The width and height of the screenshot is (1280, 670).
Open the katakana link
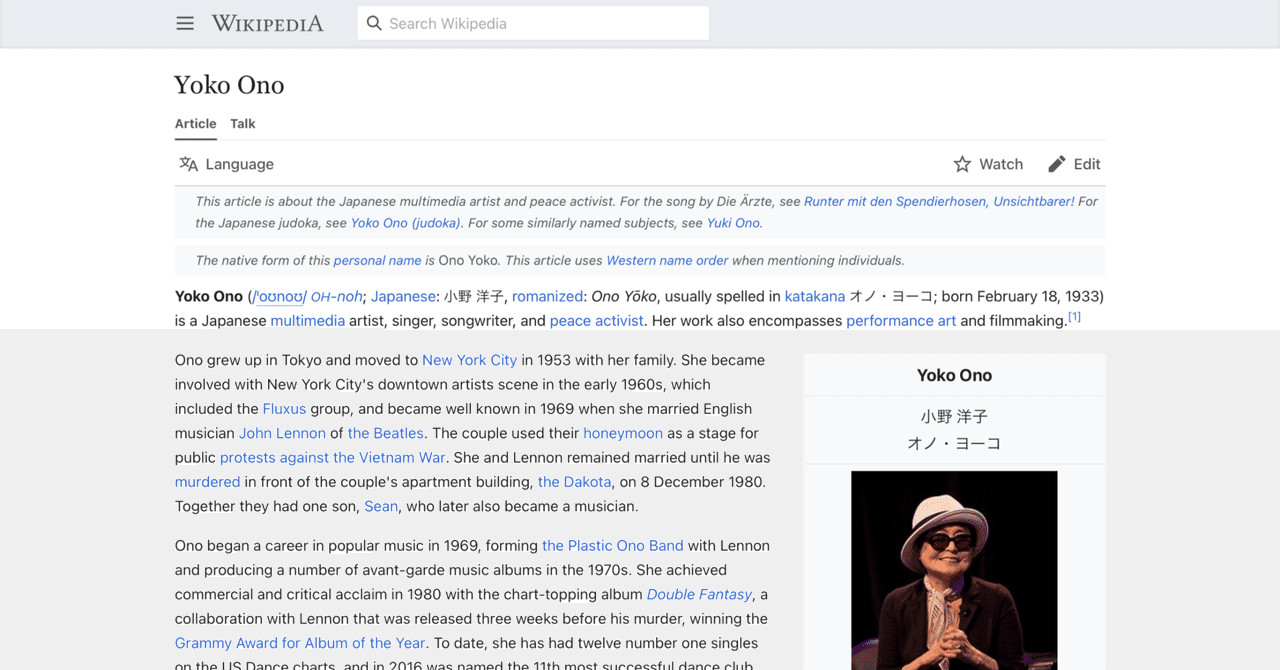tap(815, 296)
